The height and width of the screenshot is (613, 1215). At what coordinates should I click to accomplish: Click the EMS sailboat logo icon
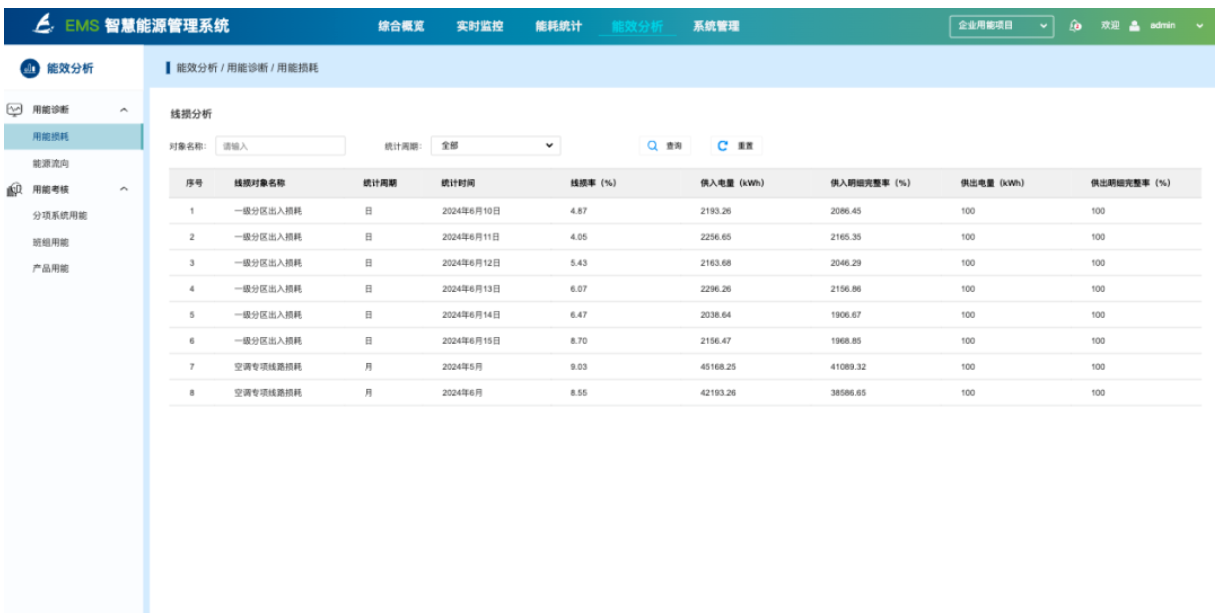tap(41, 24)
